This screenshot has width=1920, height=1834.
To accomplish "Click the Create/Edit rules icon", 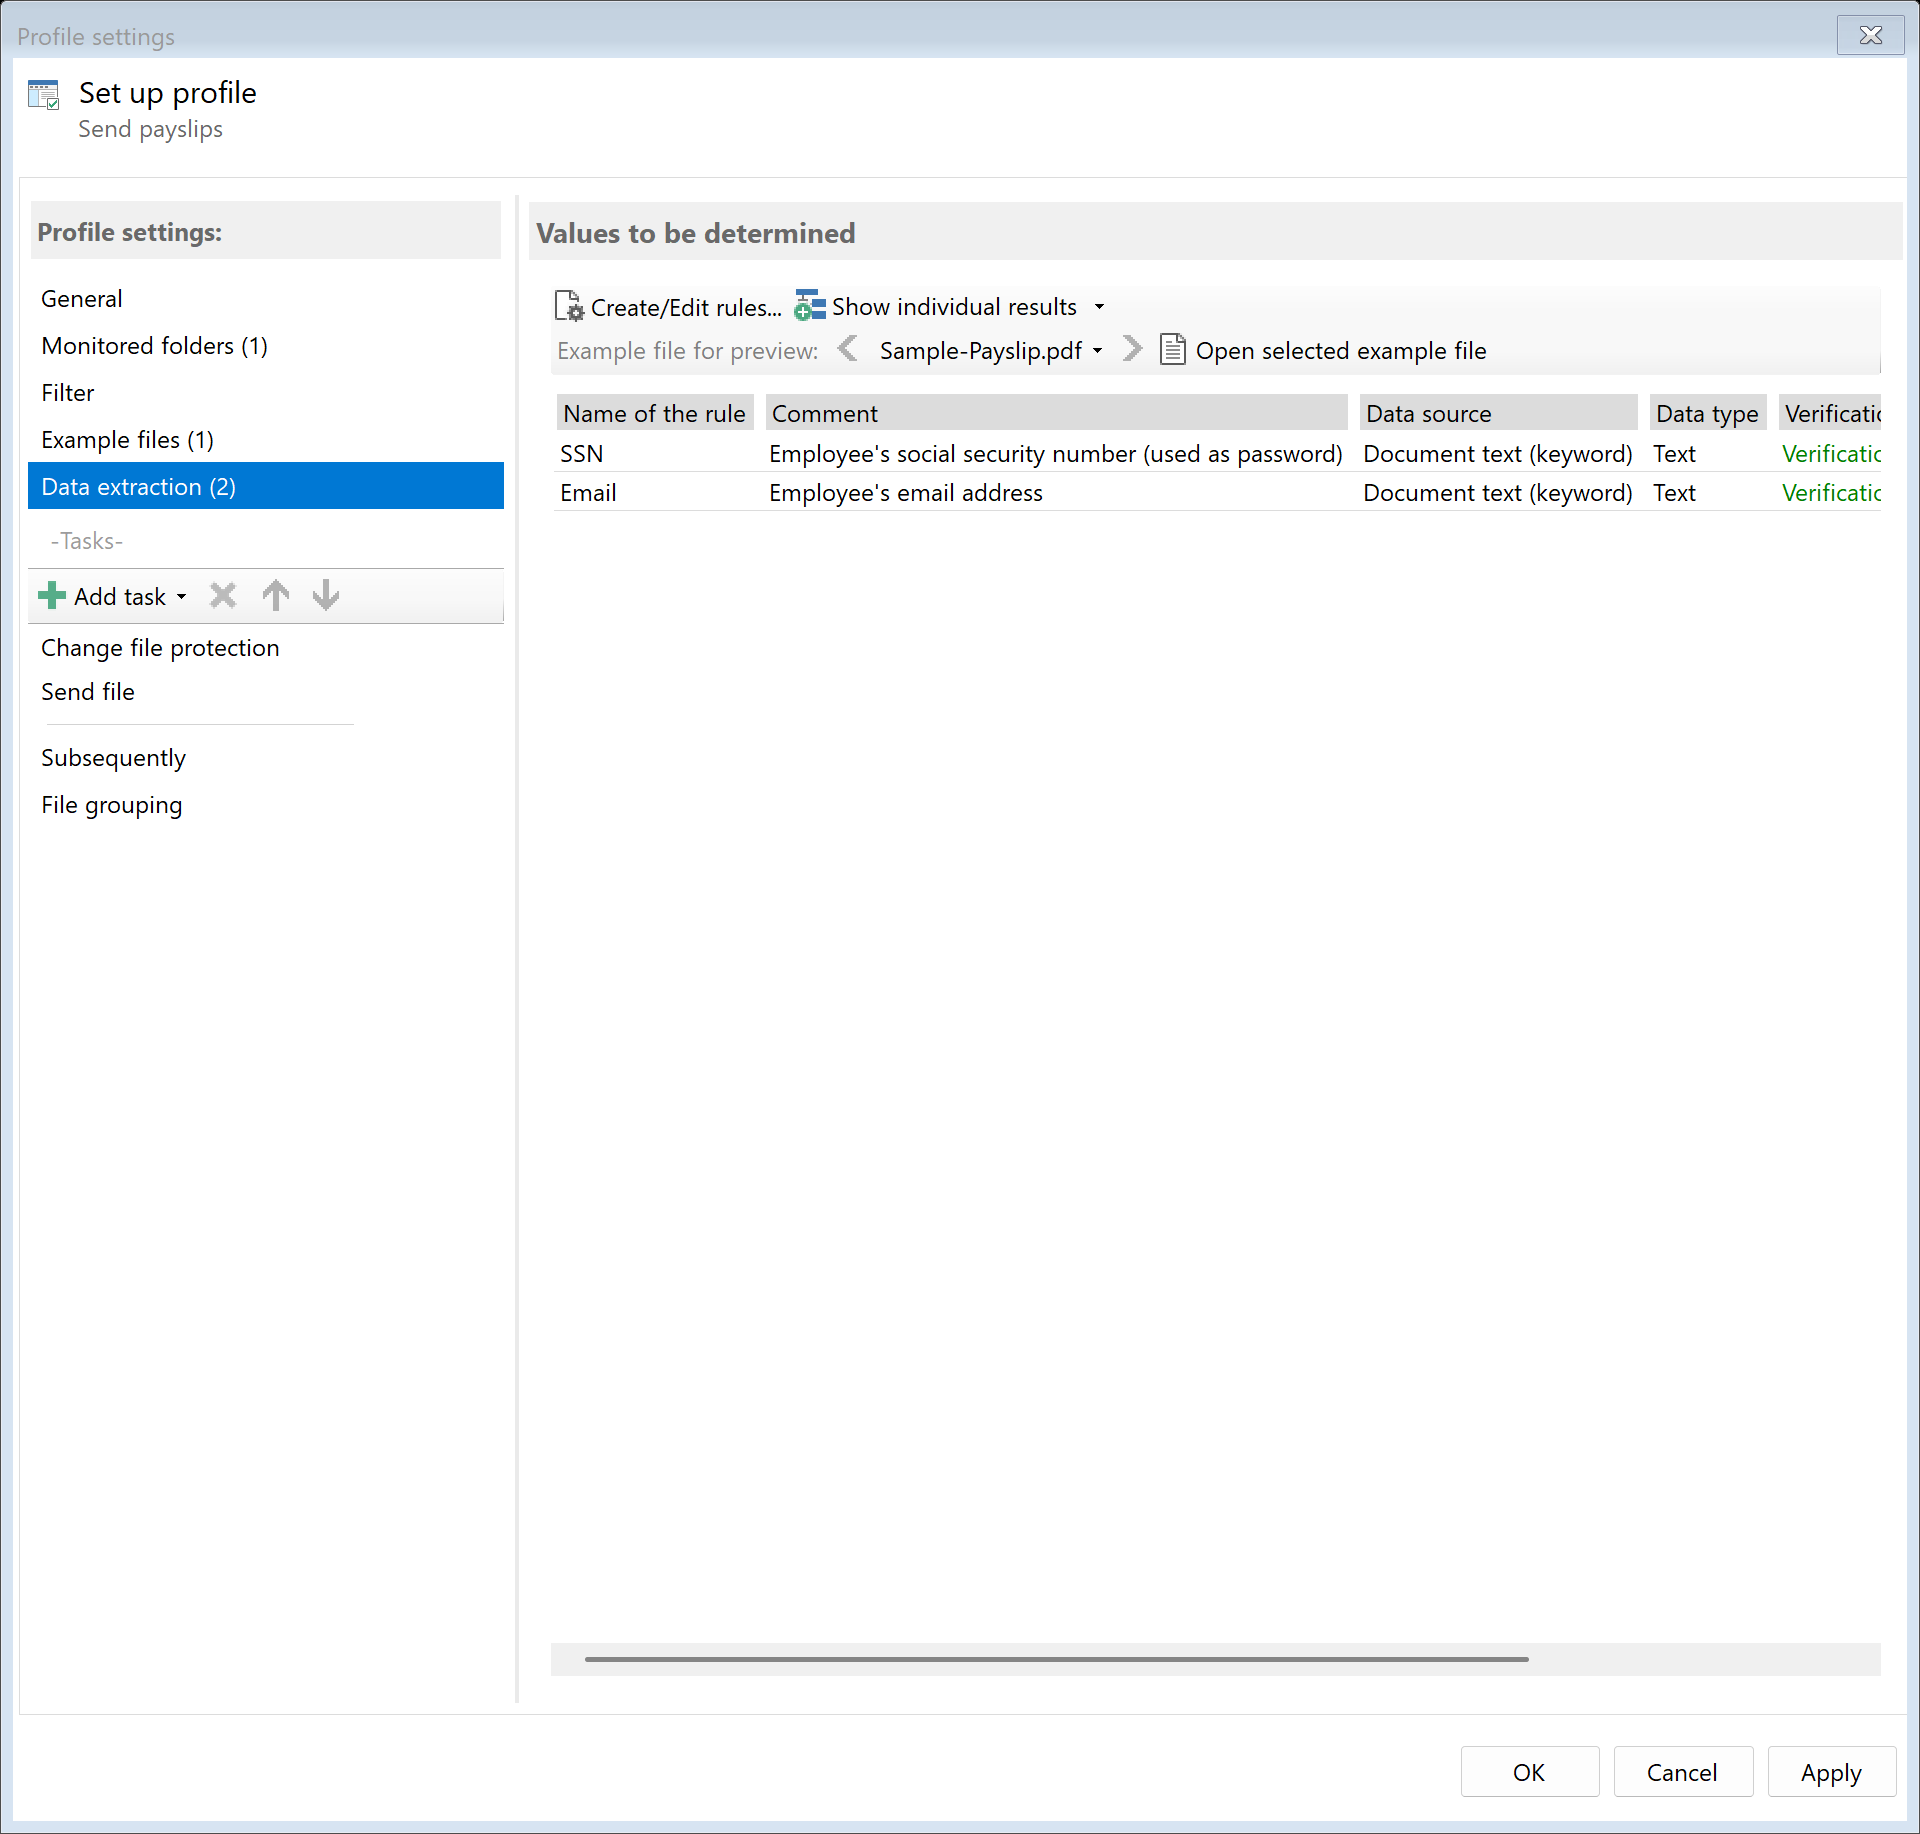I will click(567, 306).
